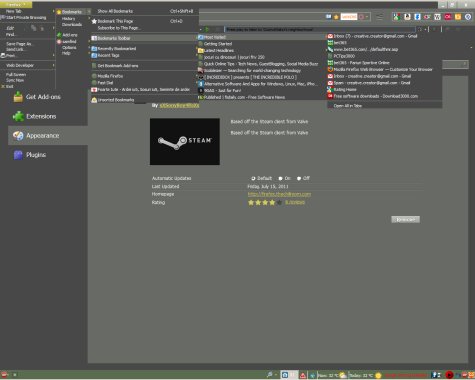Select the On automatic updates radio

point(281,178)
